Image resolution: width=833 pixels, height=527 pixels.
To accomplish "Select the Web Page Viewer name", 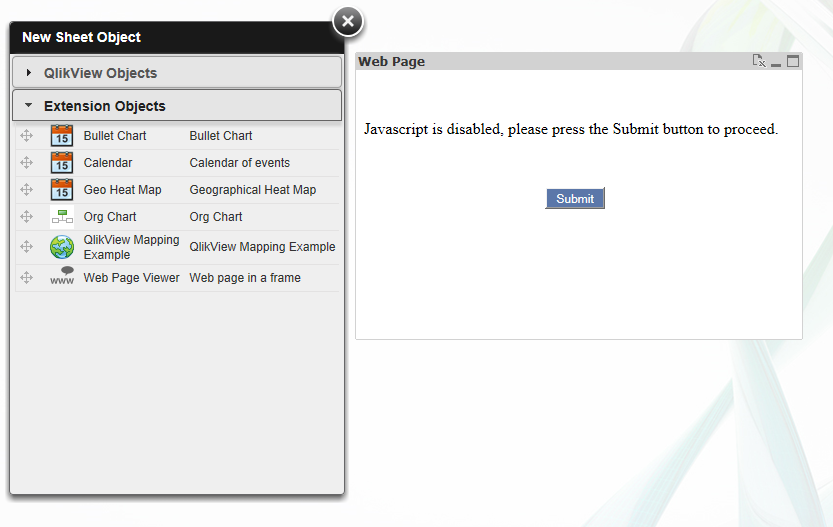I will (x=131, y=278).
